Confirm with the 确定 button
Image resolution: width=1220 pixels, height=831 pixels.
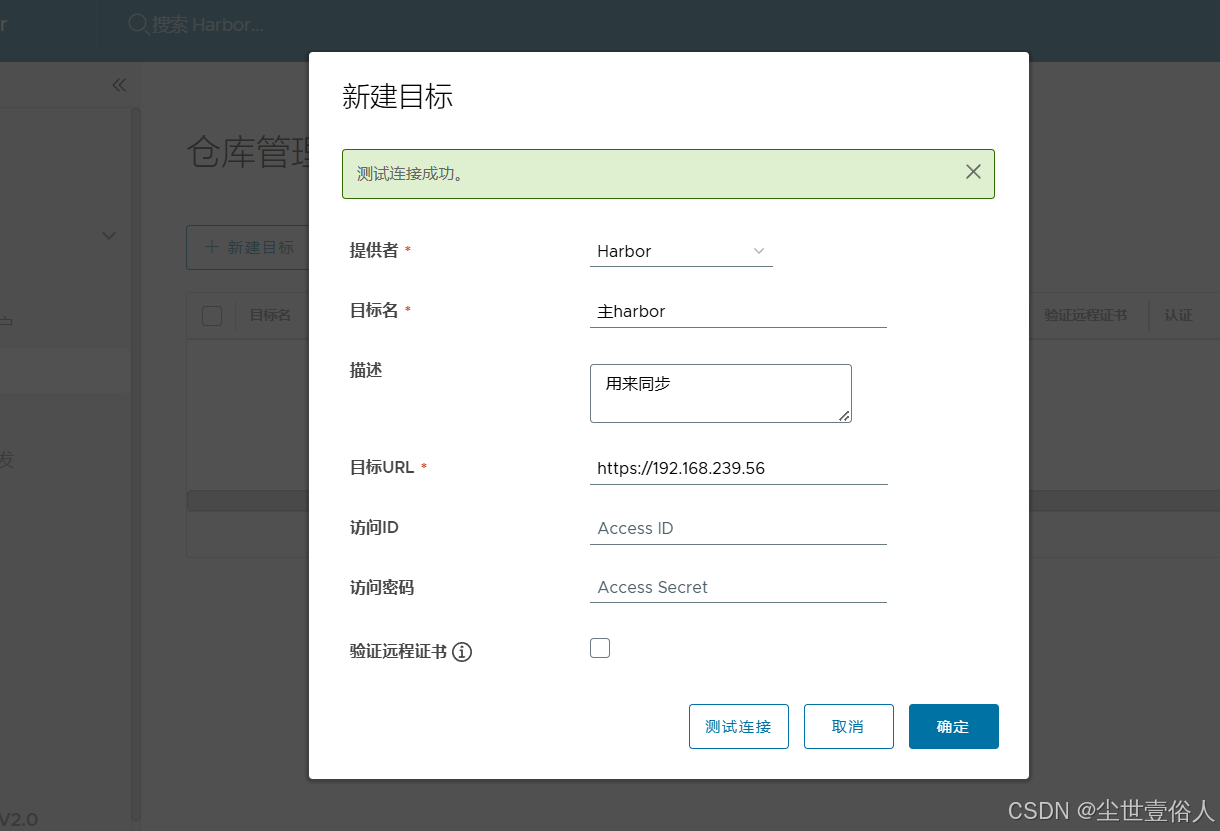click(953, 726)
